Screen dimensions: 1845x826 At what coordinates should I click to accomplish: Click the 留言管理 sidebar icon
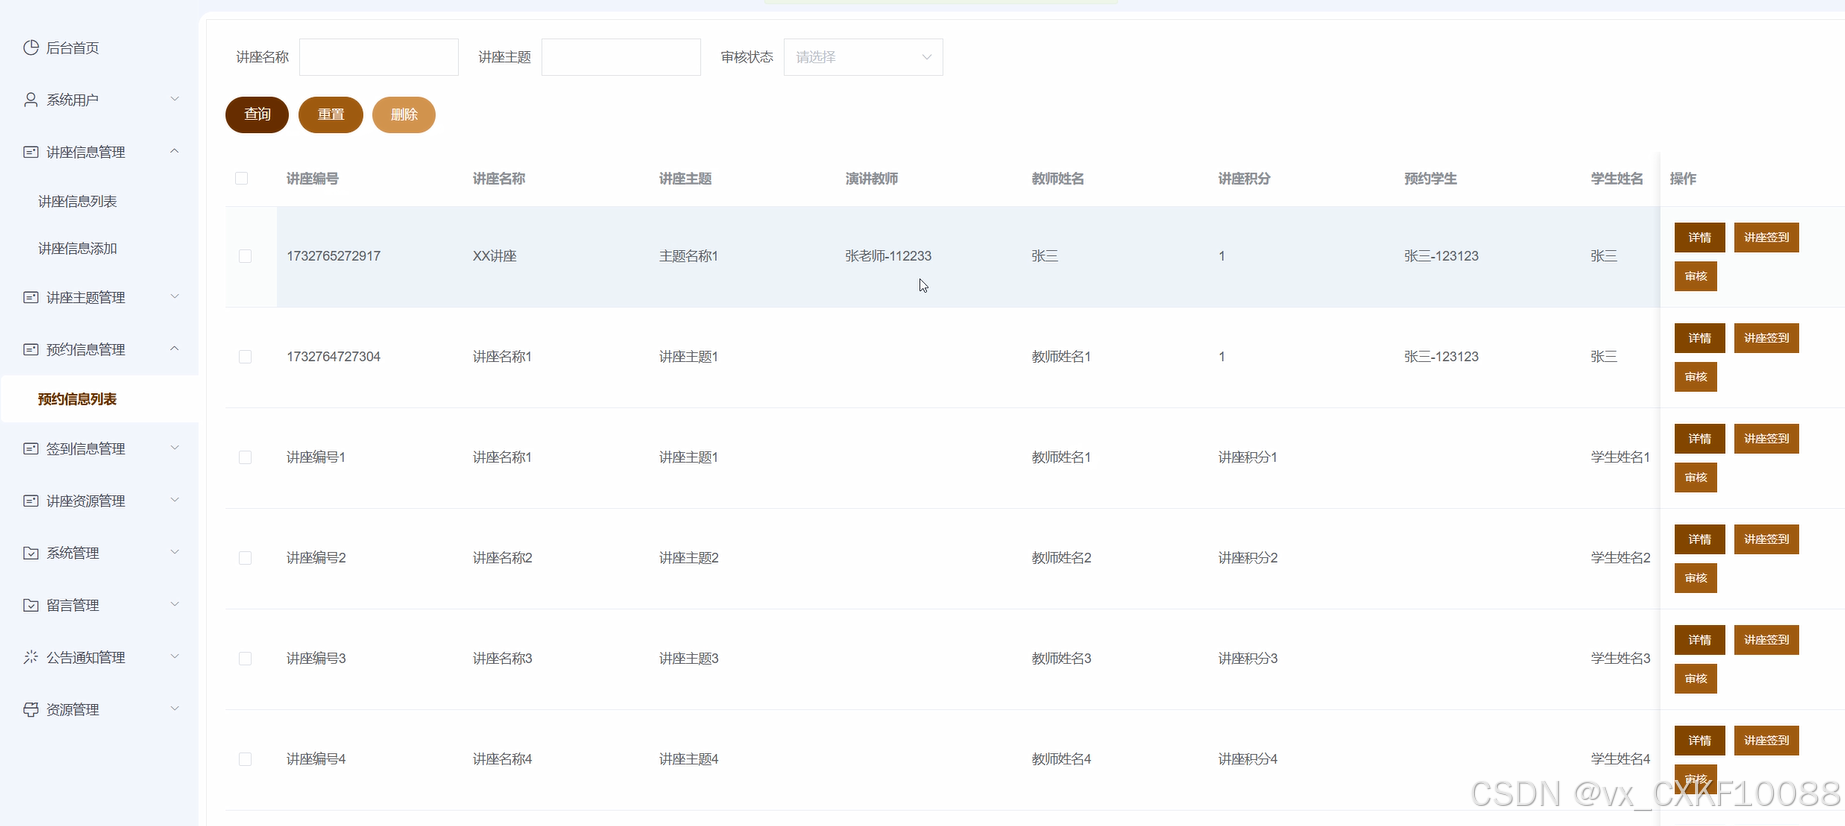[31, 605]
